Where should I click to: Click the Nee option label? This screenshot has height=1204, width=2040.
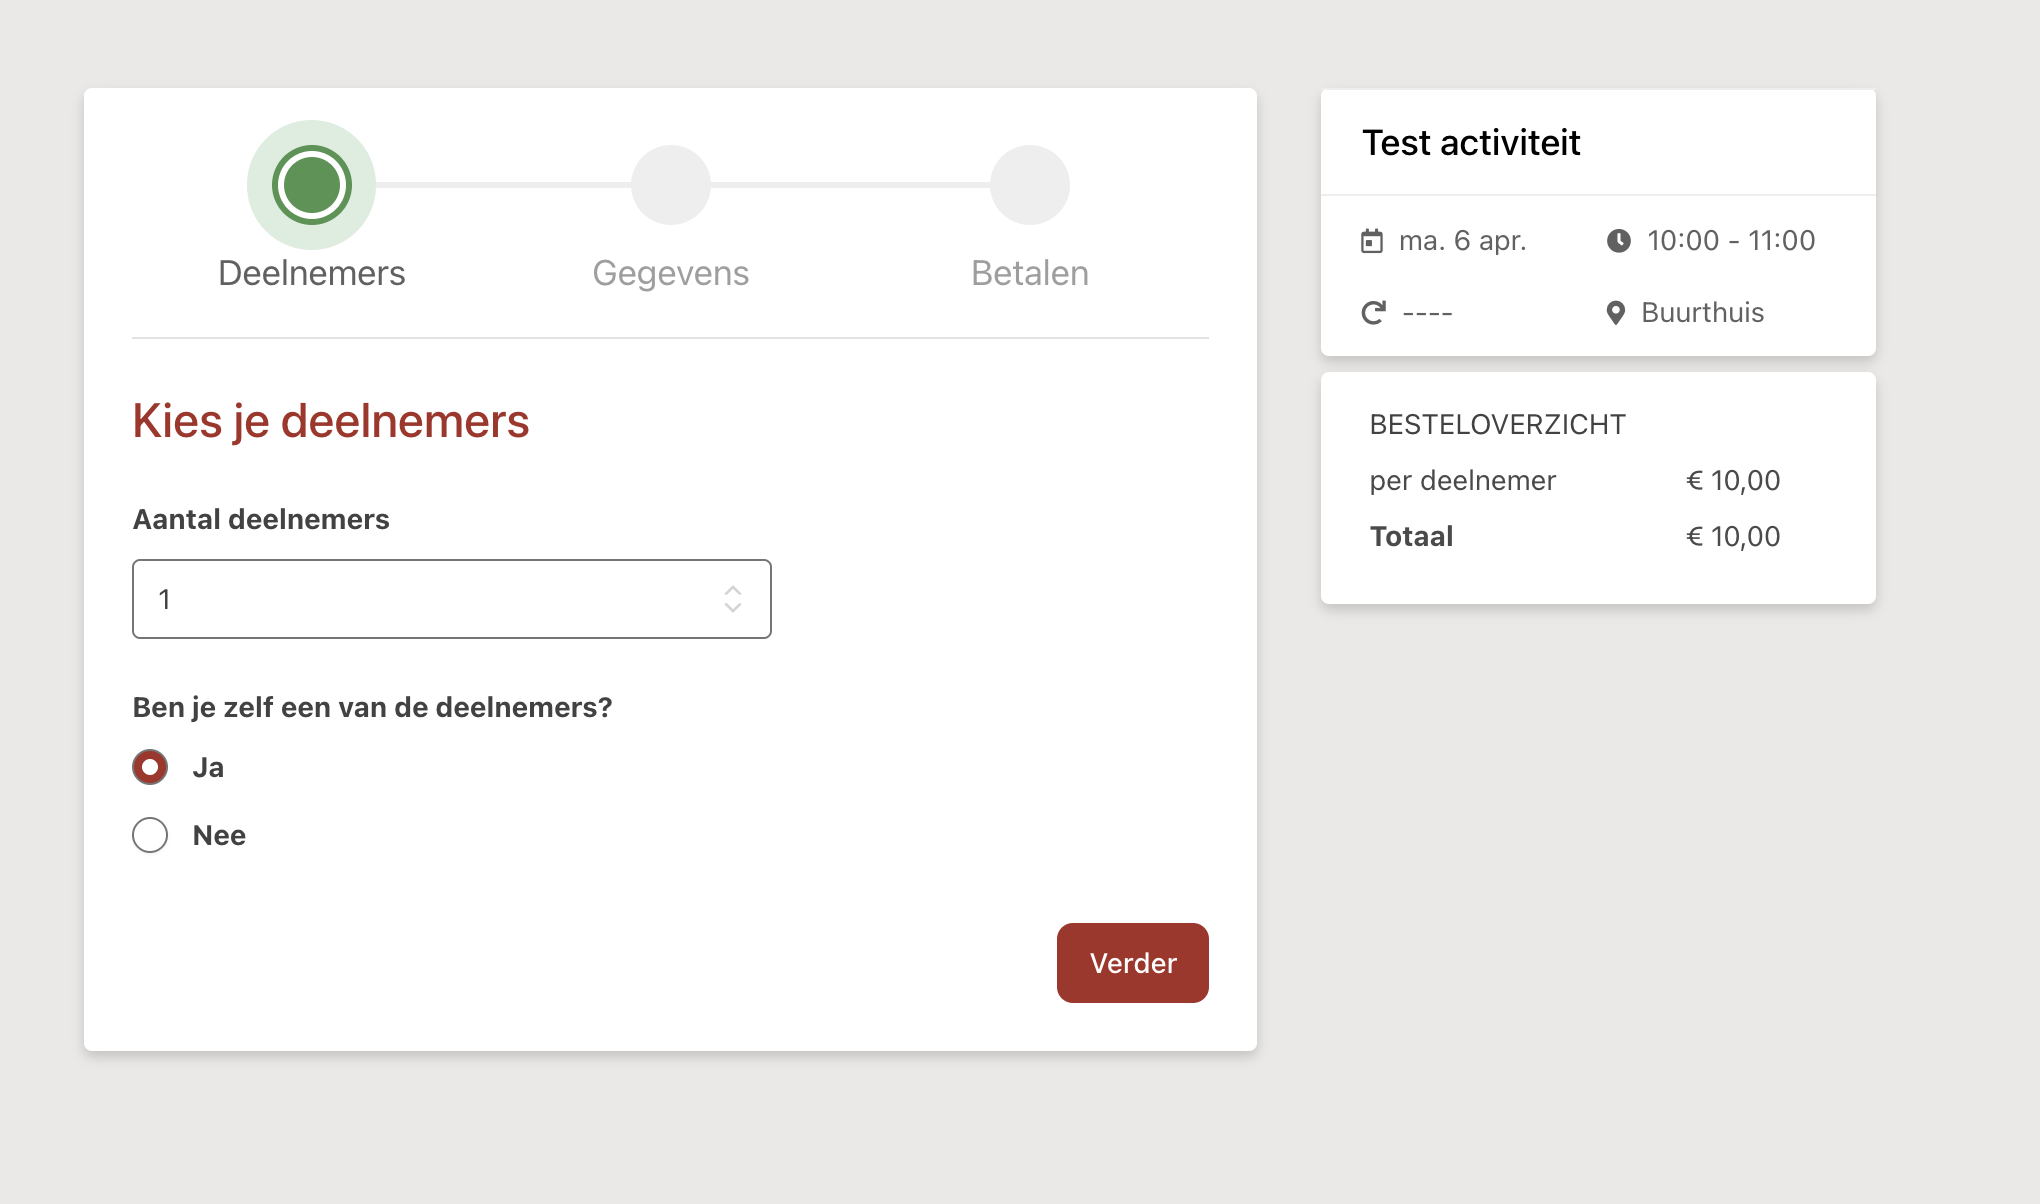(x=219, y=835)
